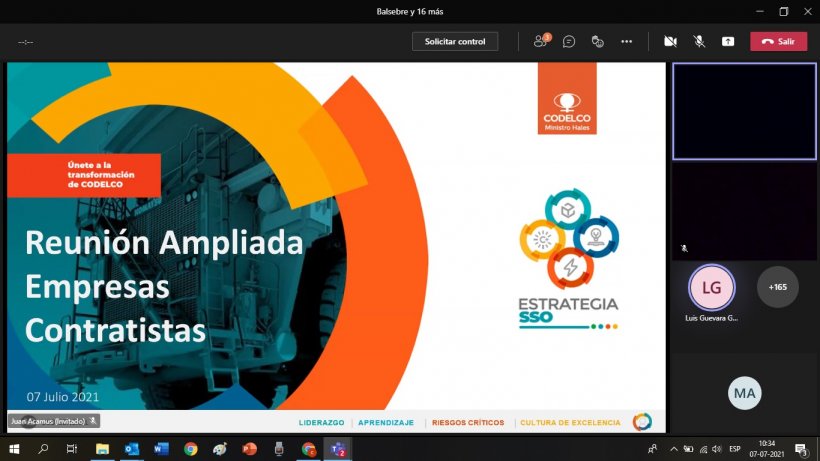Open the more actions ellipsis menu
This screenshot has width=820, height=461.
[627, 41]
